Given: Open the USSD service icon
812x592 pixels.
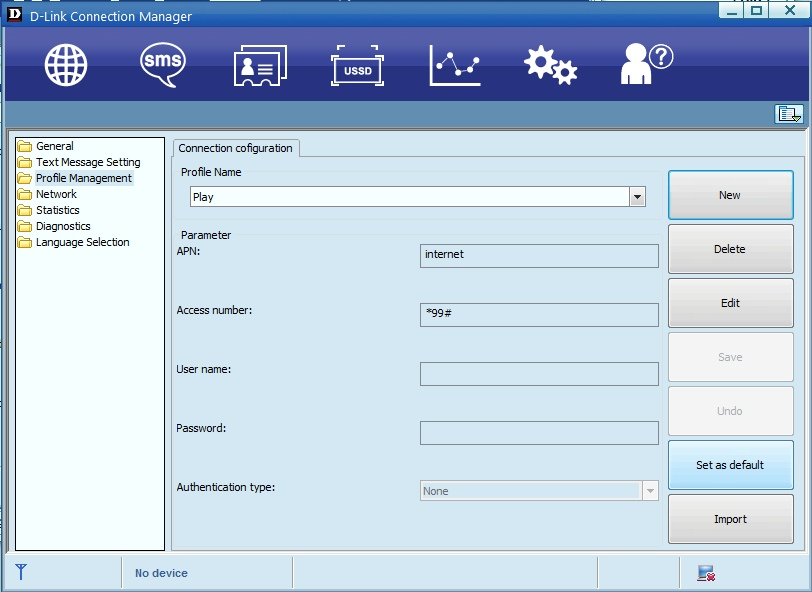Looking at the screenshot, I should 357,66.
